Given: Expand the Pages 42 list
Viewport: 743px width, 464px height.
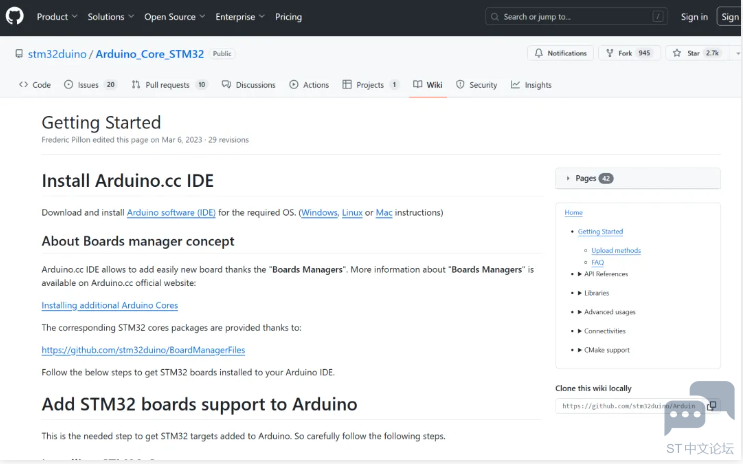Looking at the screenshot, I should (x=638, y=178).
